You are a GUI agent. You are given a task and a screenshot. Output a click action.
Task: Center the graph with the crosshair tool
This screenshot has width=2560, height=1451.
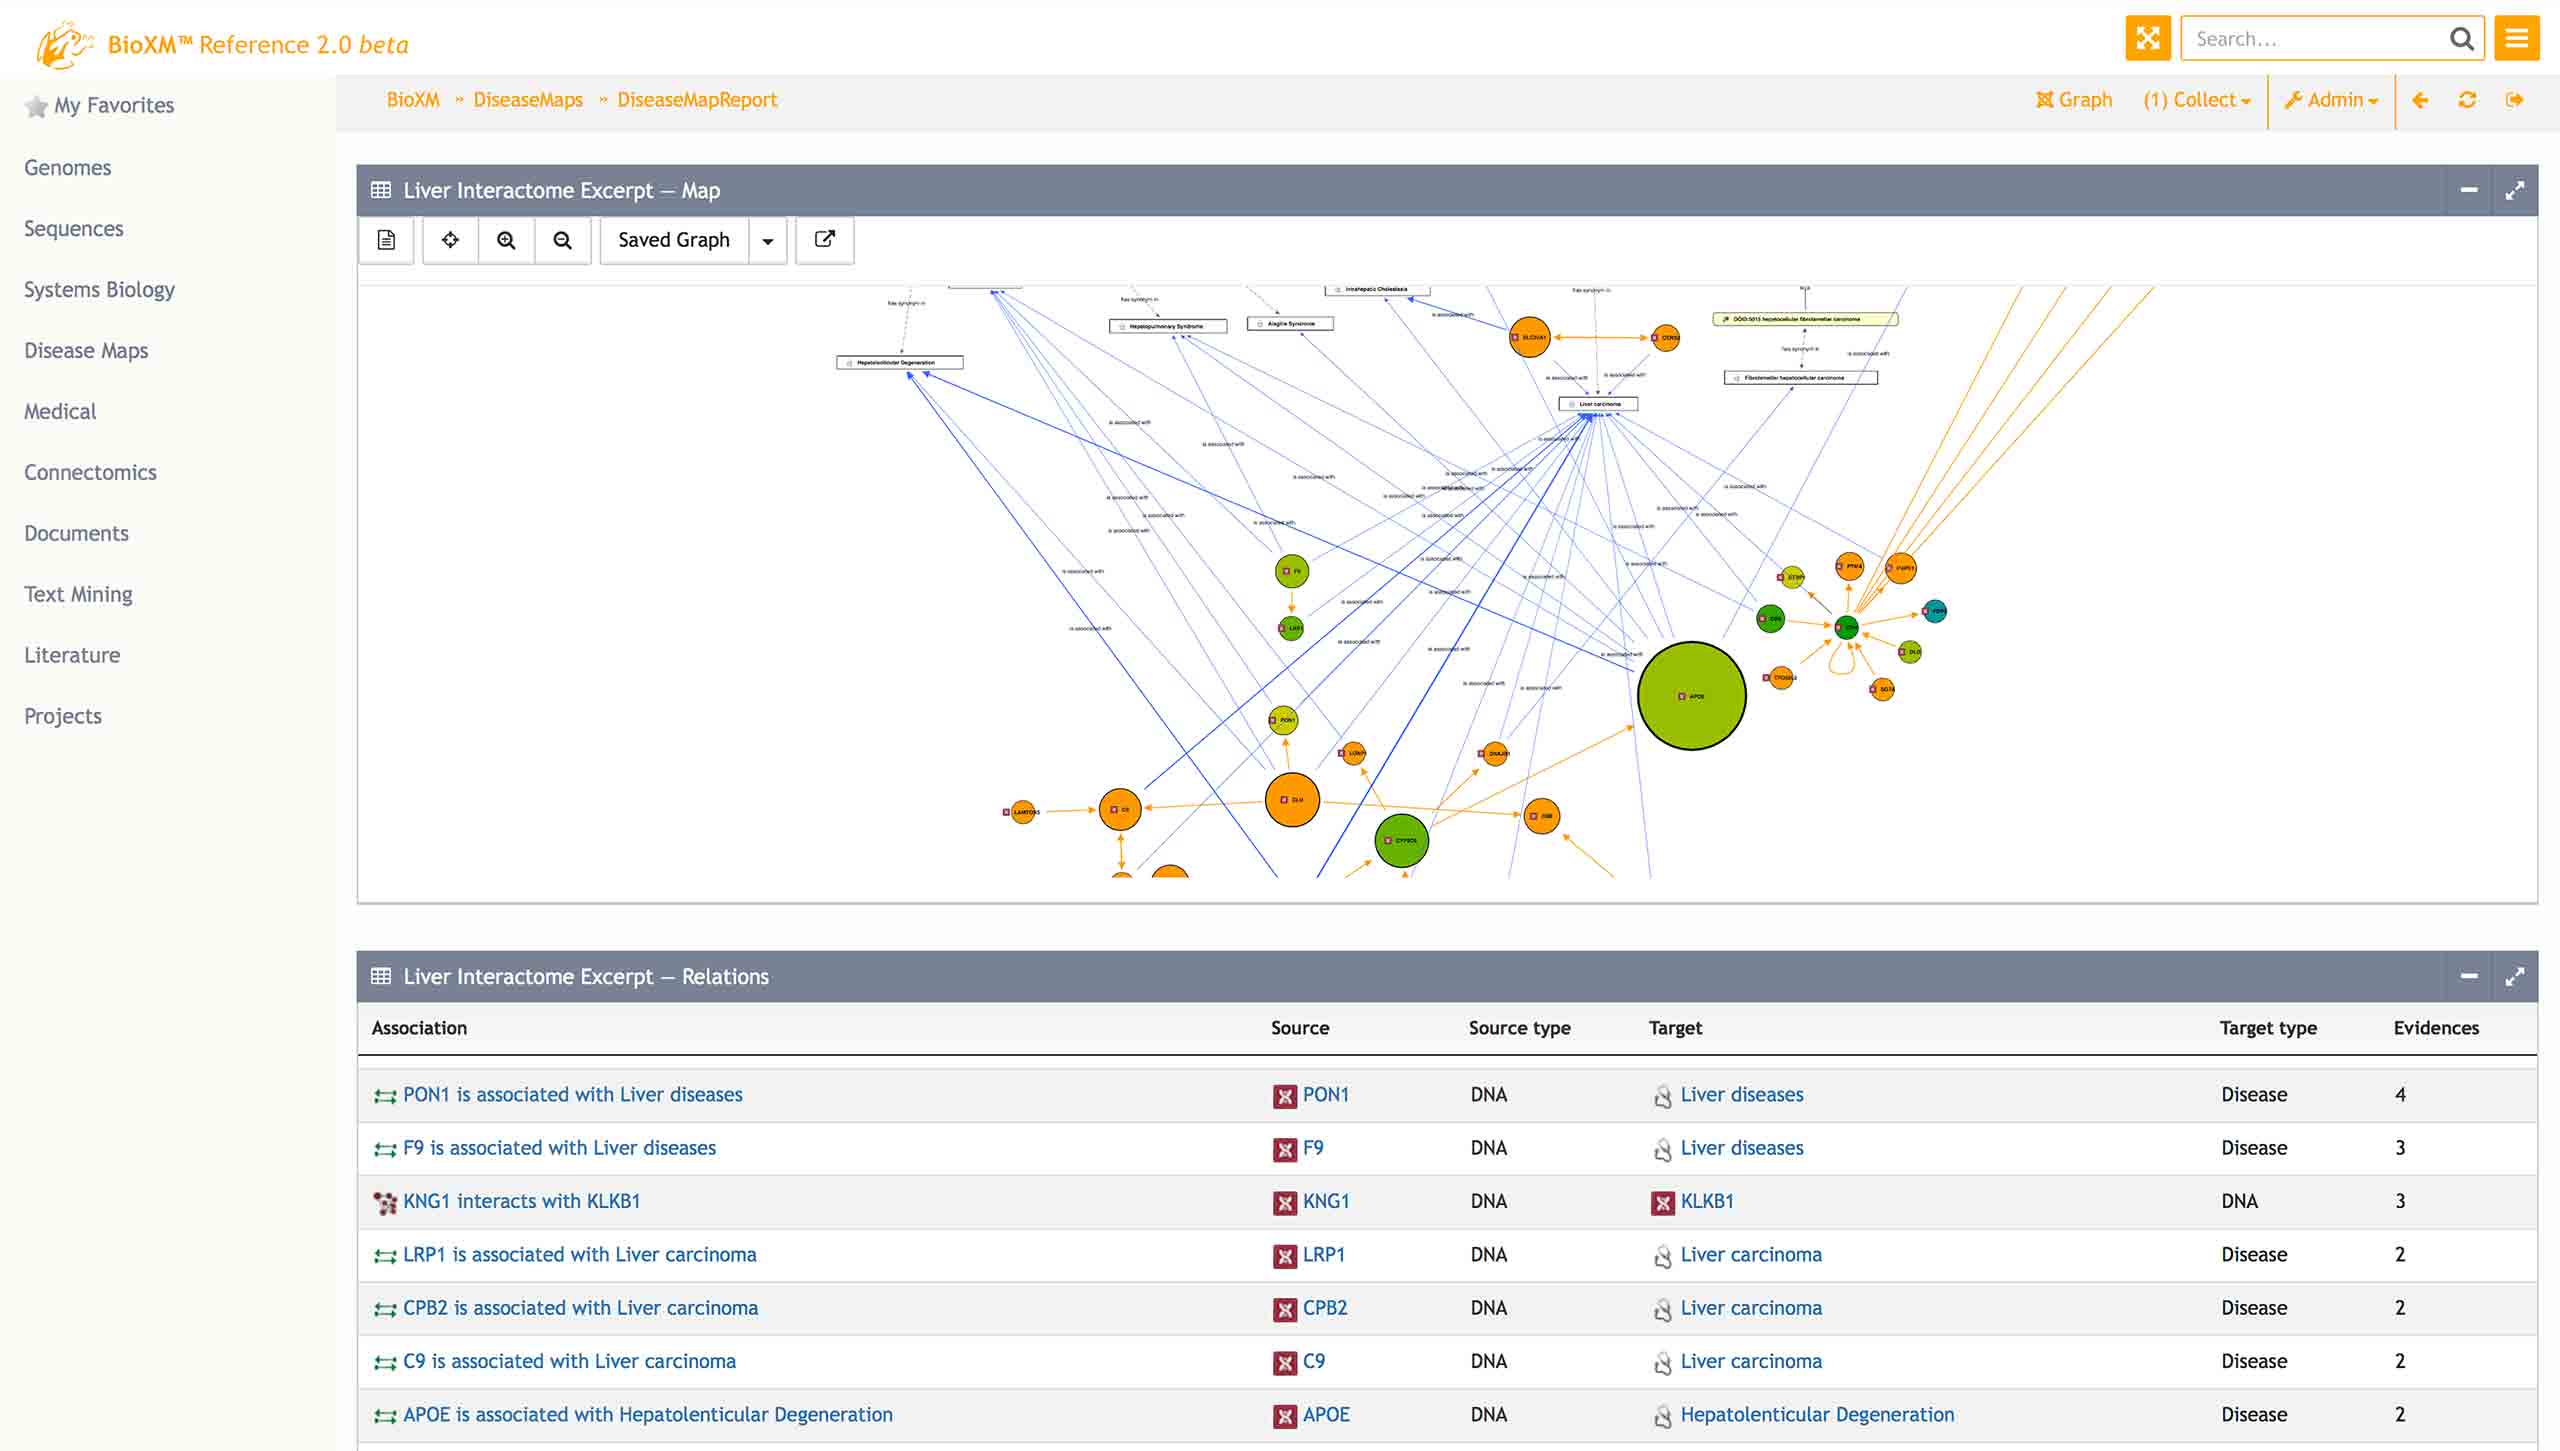coord(450,240)
